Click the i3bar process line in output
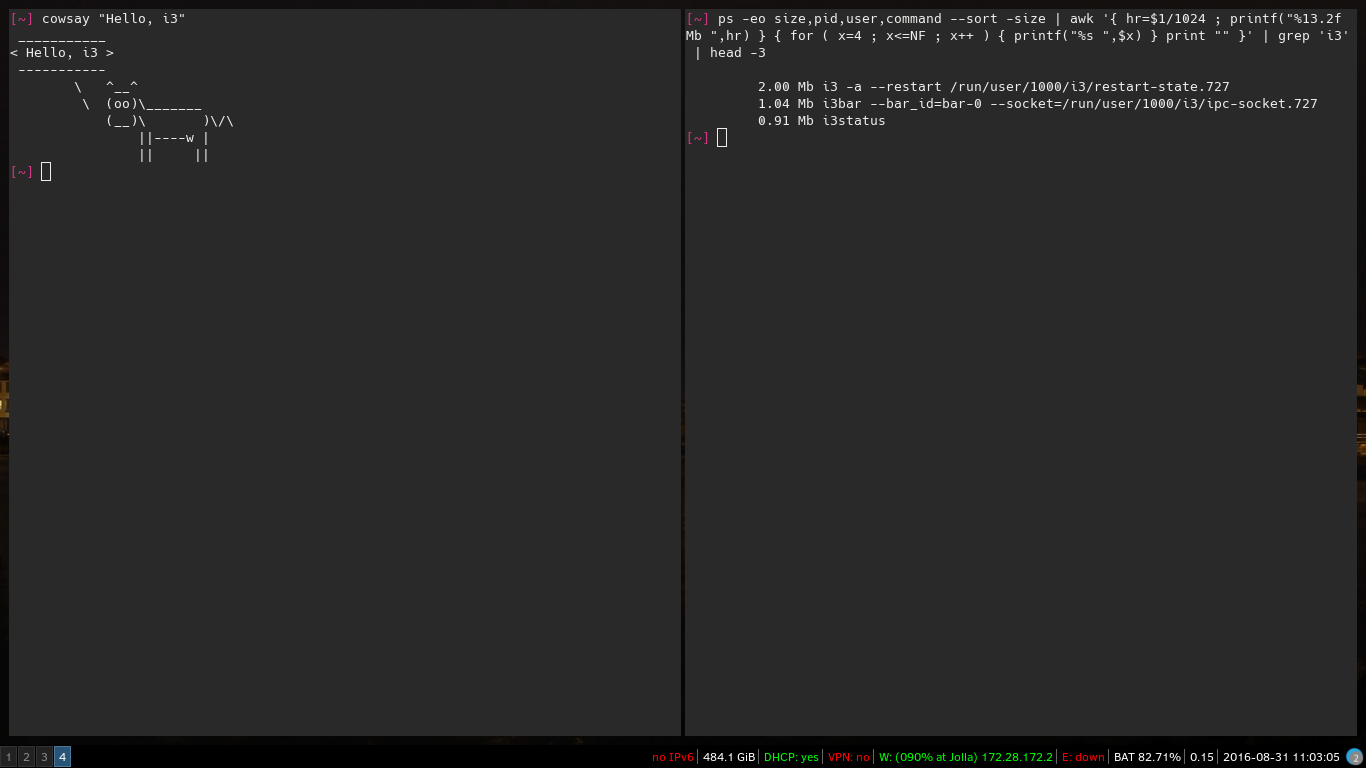 tap(1037, 104)
